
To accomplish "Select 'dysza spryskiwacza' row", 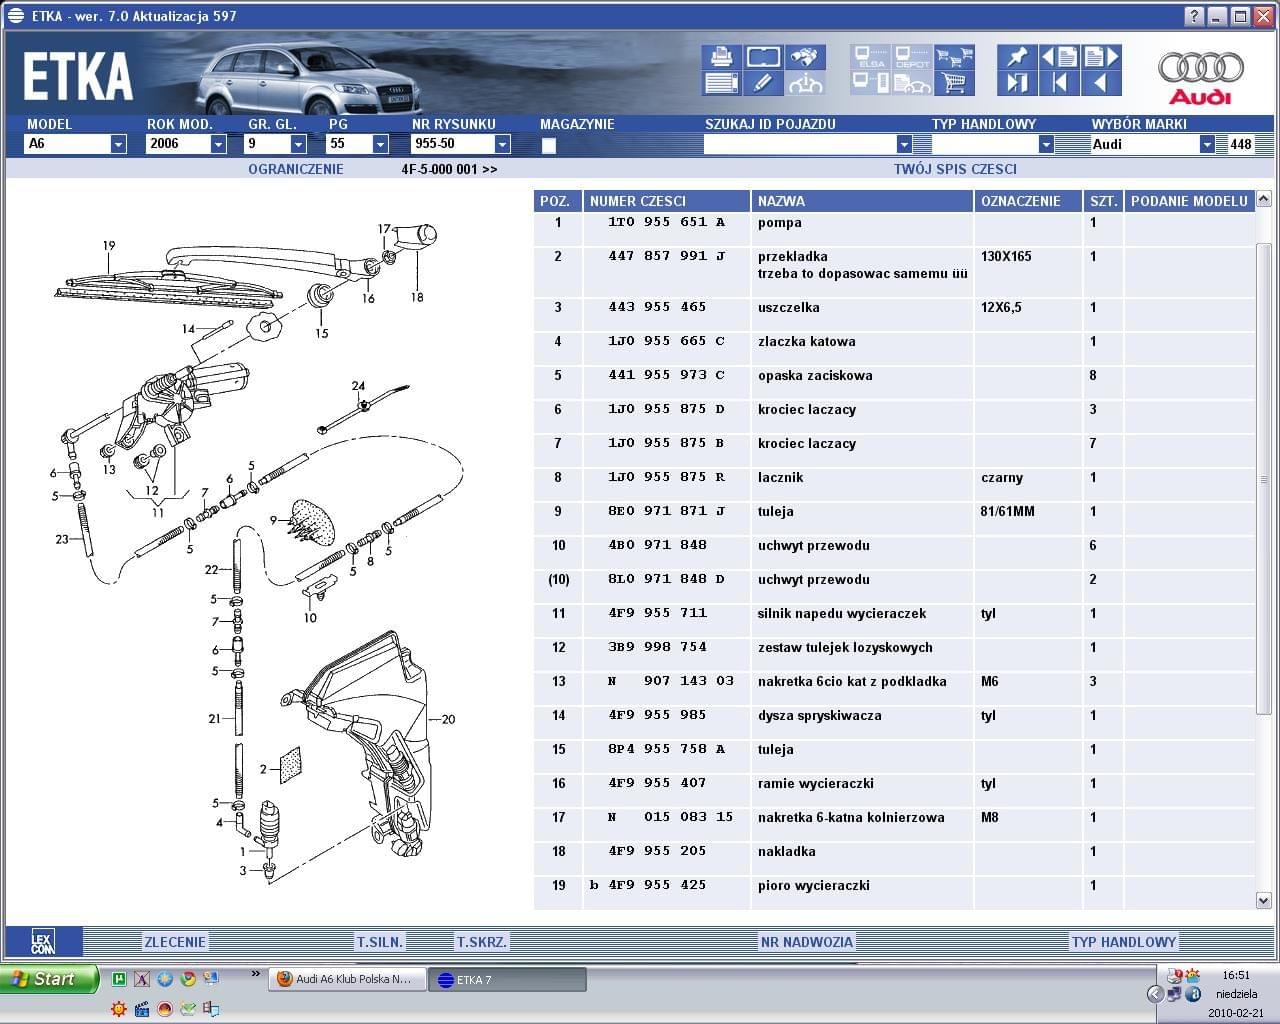I will pos(894,715).
